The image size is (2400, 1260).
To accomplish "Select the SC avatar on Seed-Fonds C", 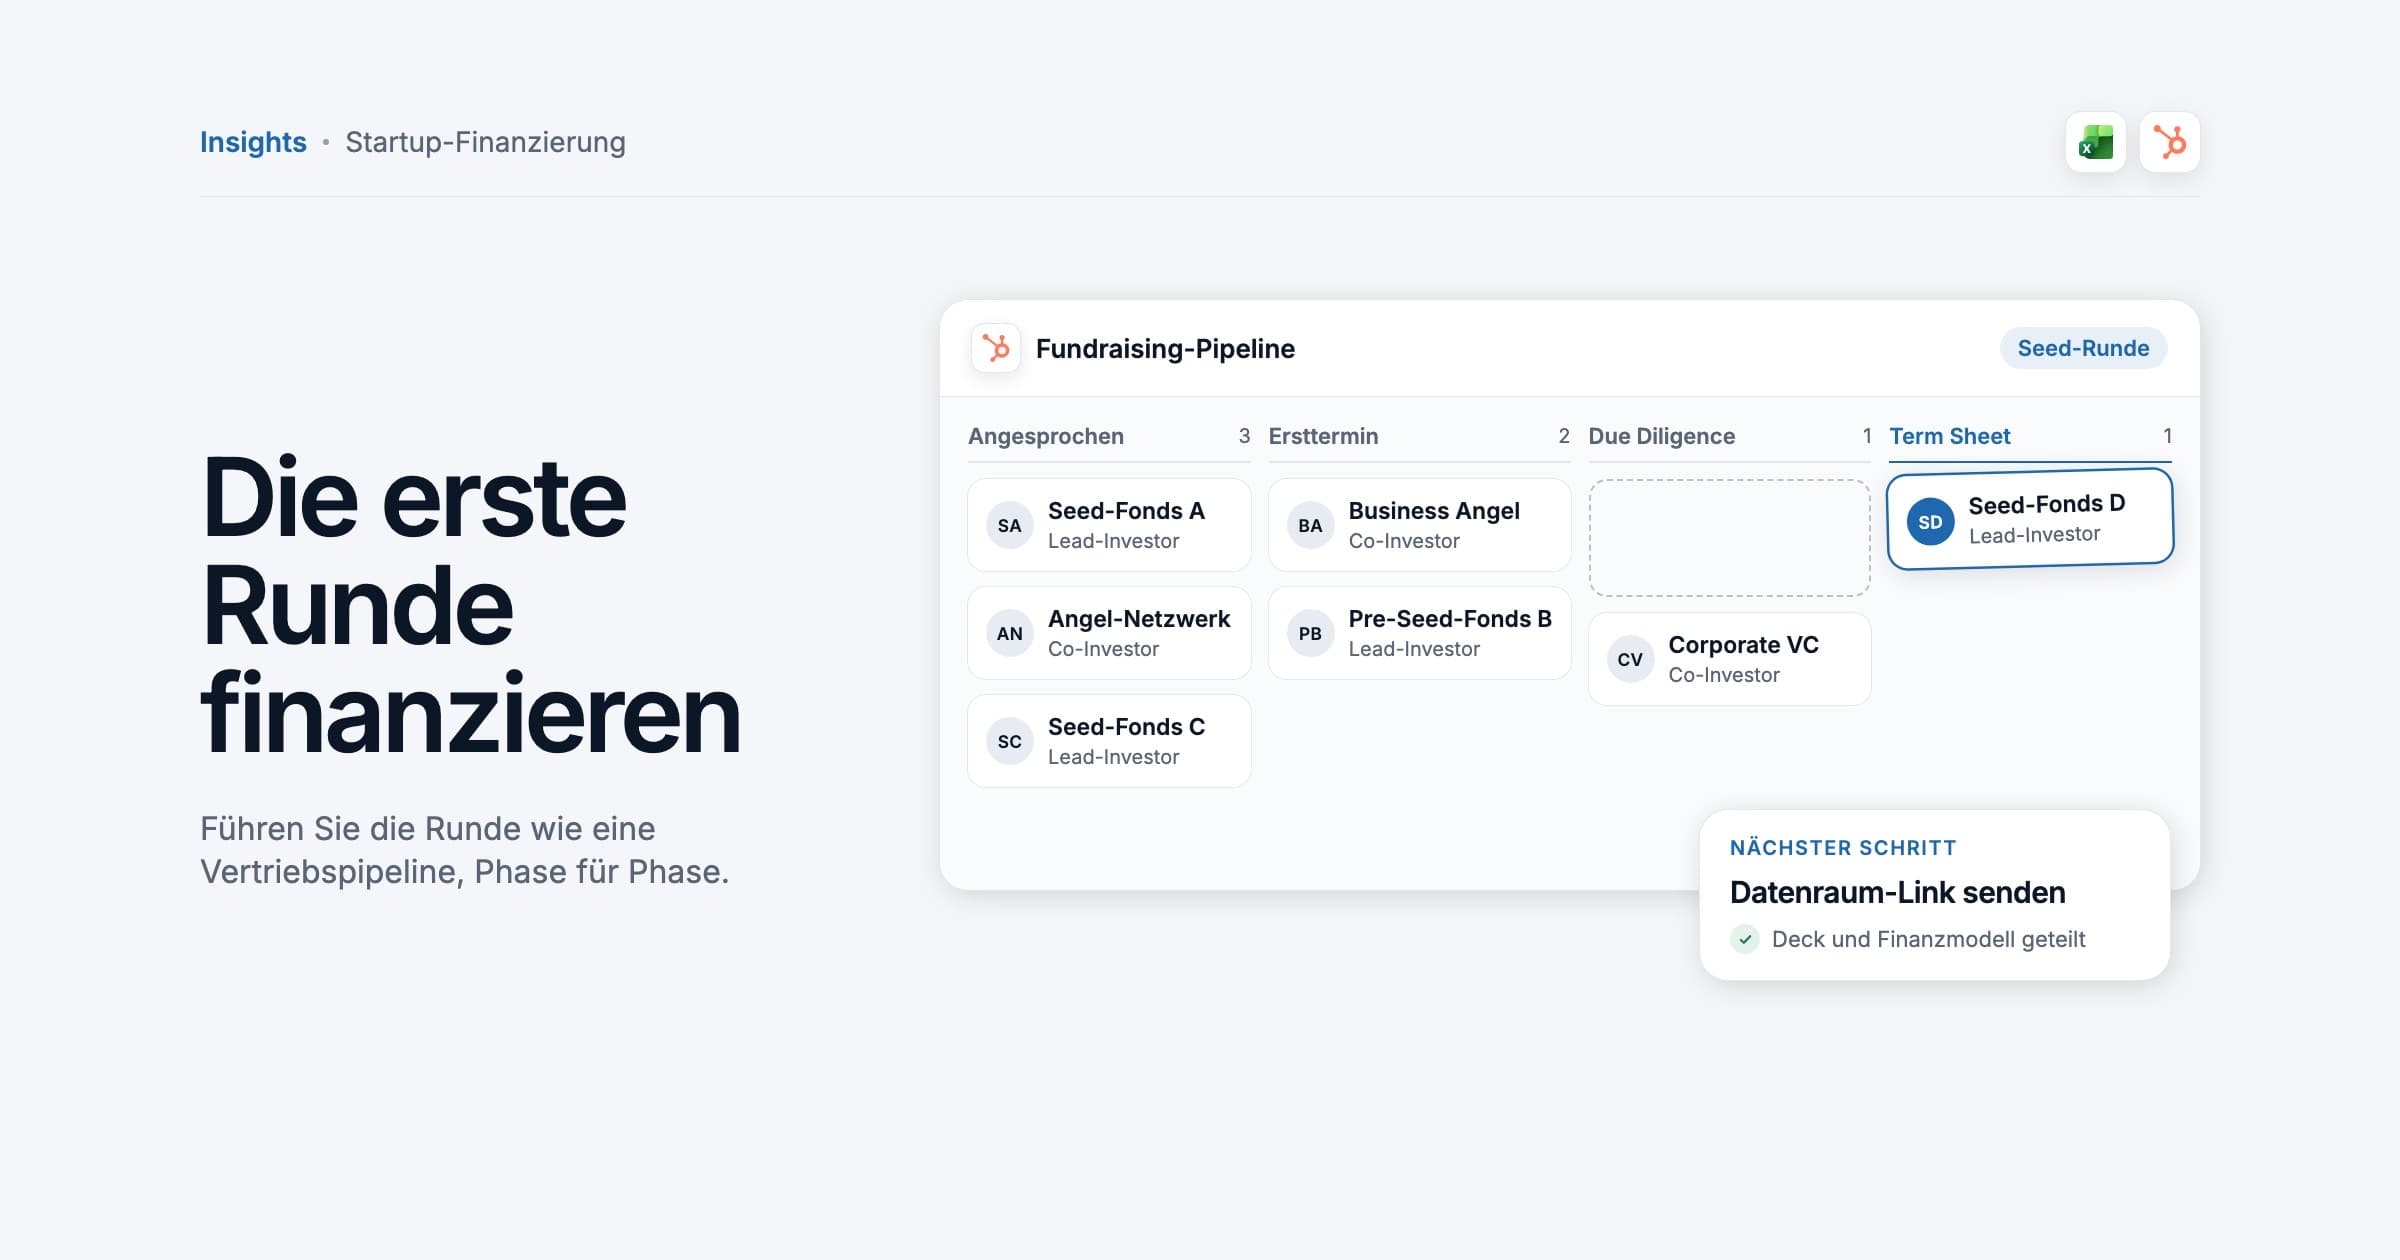I will point(1009,742).
